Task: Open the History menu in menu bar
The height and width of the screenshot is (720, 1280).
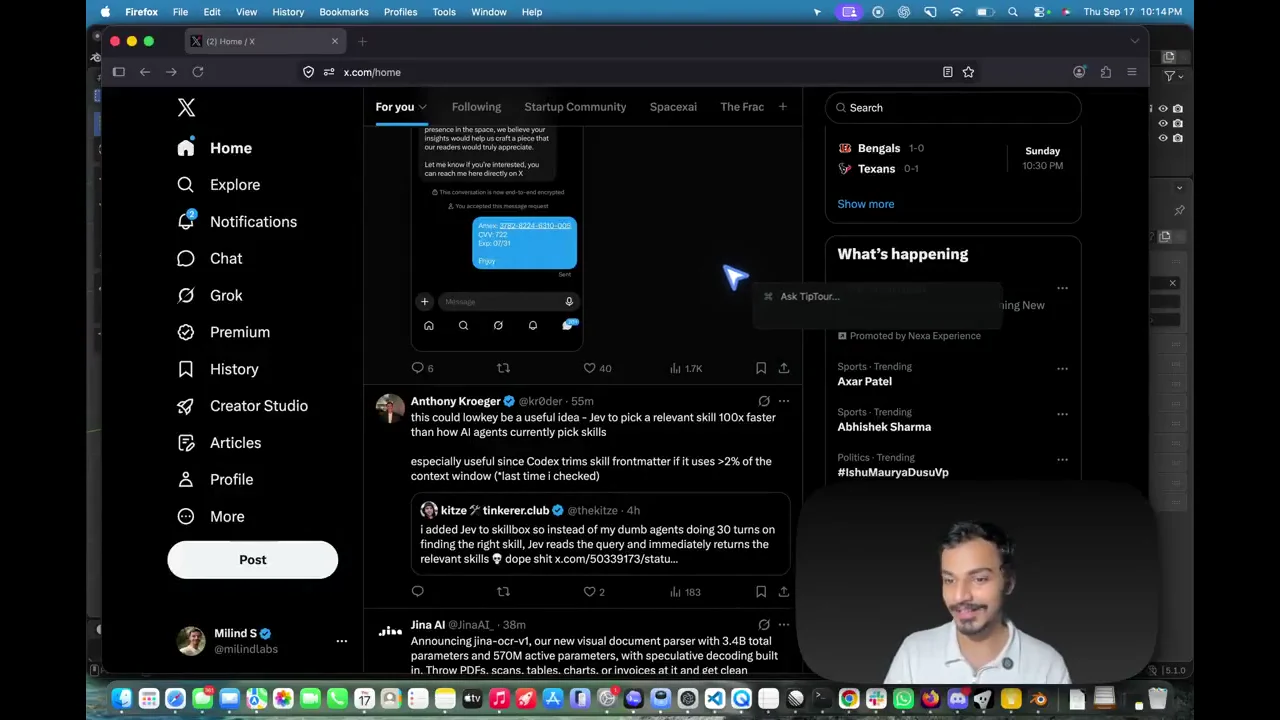Action: click(288, 12)
